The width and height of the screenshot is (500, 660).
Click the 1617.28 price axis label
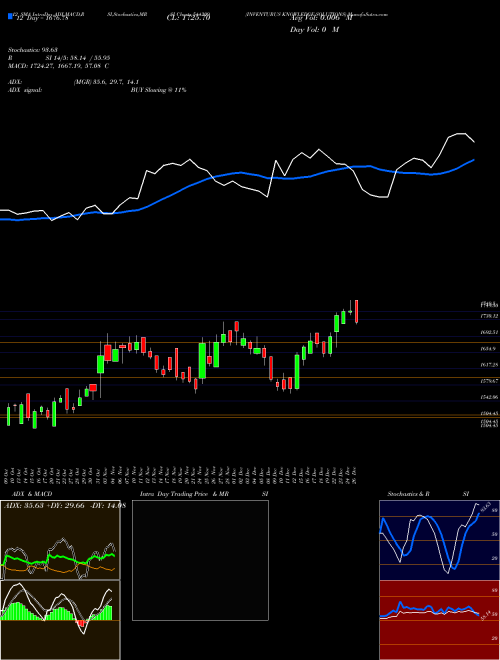pos(489,365)
